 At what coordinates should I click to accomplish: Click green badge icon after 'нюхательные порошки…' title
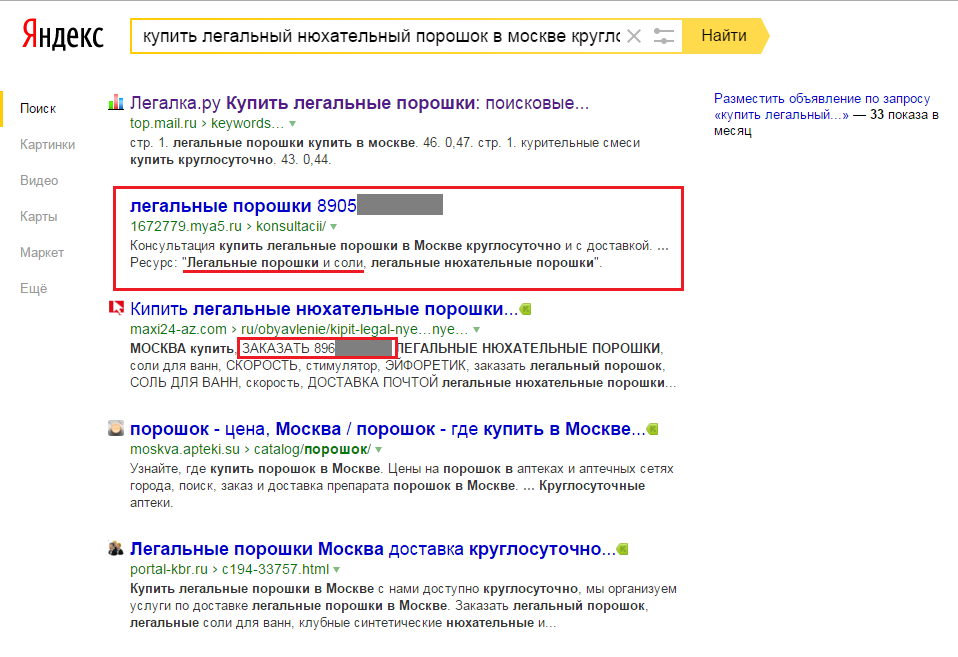[x=525, y=309]
